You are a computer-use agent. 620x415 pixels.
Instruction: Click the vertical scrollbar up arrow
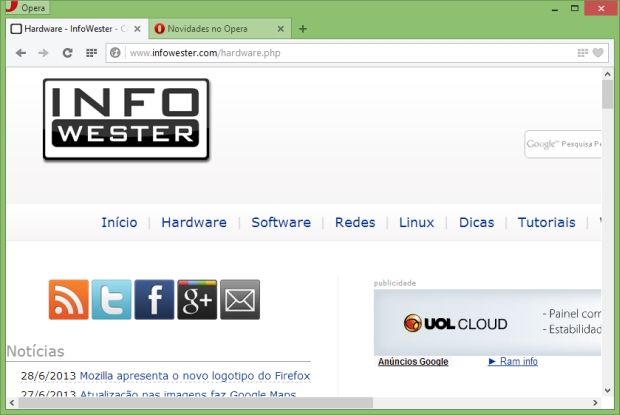tap(607, 74)
